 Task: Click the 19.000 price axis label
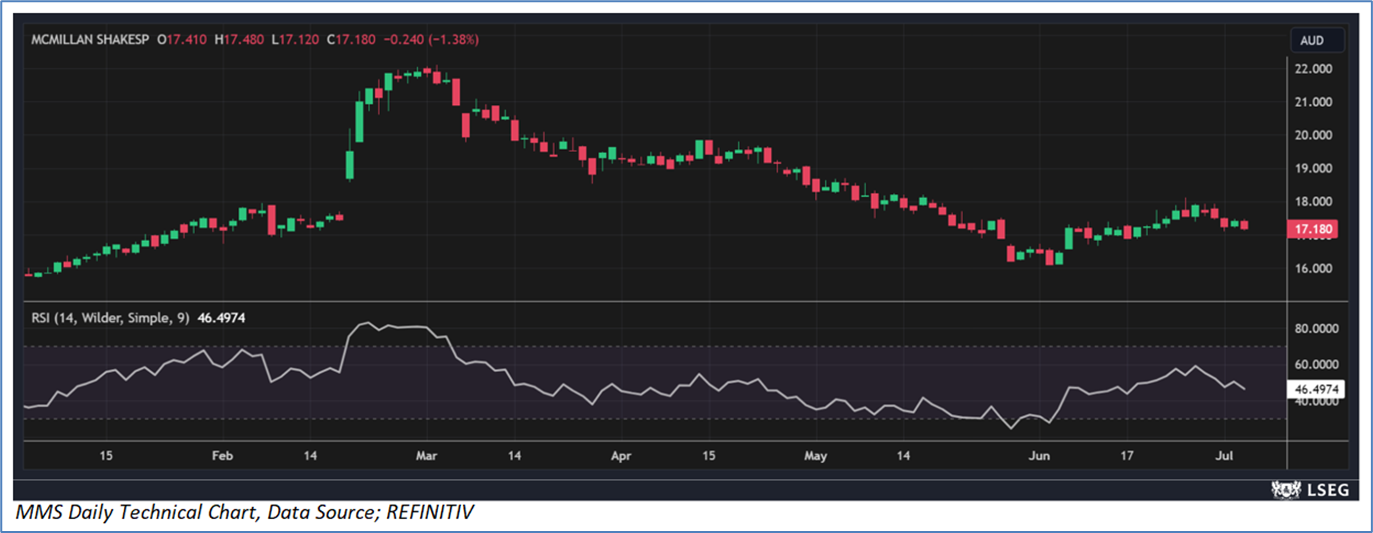pyautogui.click(x=1314, y=168)
